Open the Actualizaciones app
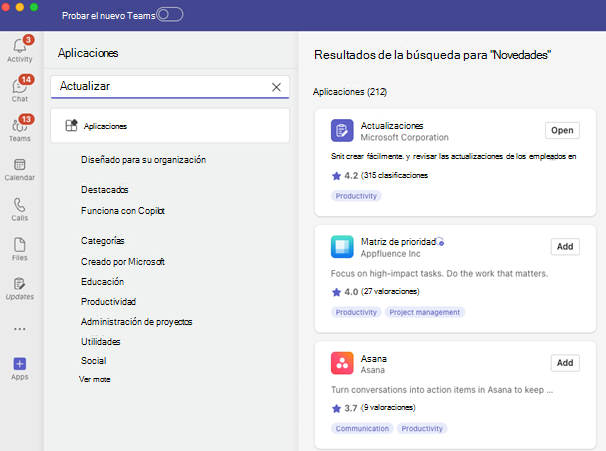The width and height of the screenshot is (606, 451). click(562, 130)
